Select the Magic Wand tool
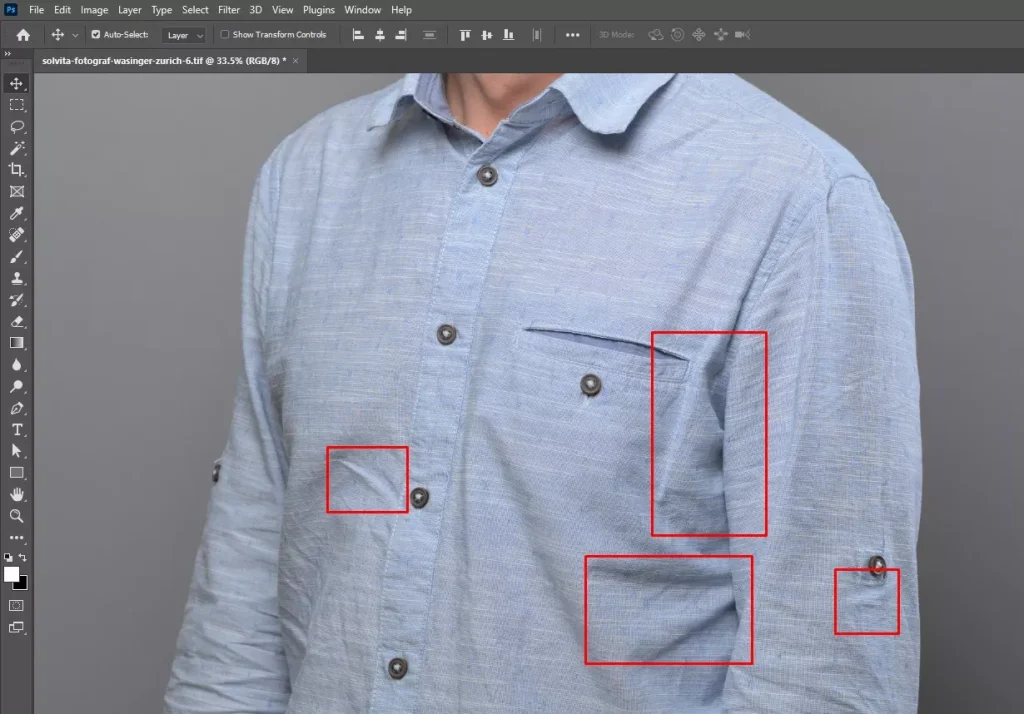This screenshot has width=1024, height=714. pos(17,148)
